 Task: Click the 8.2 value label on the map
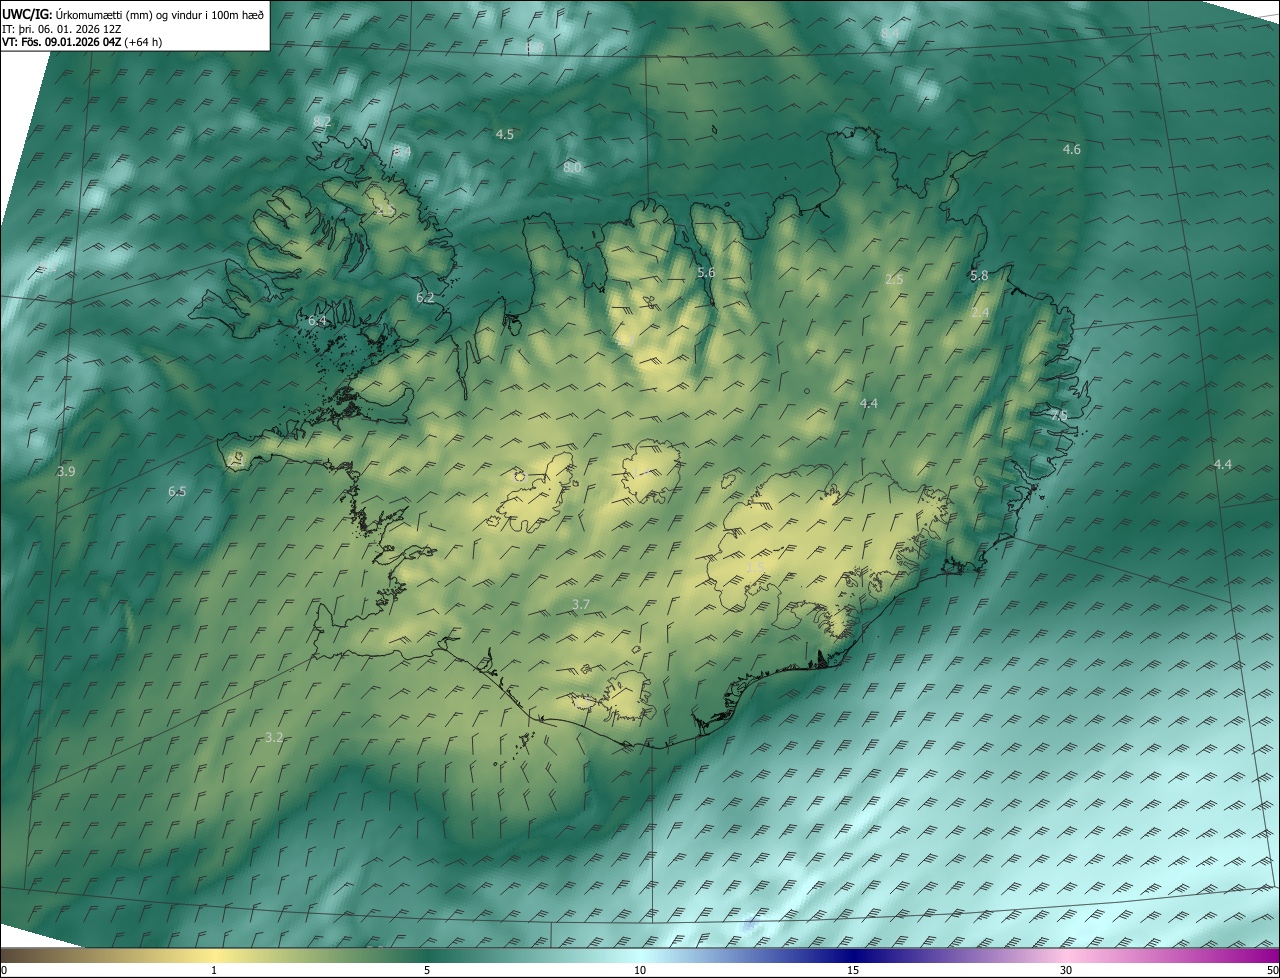(x=322, y=121)
